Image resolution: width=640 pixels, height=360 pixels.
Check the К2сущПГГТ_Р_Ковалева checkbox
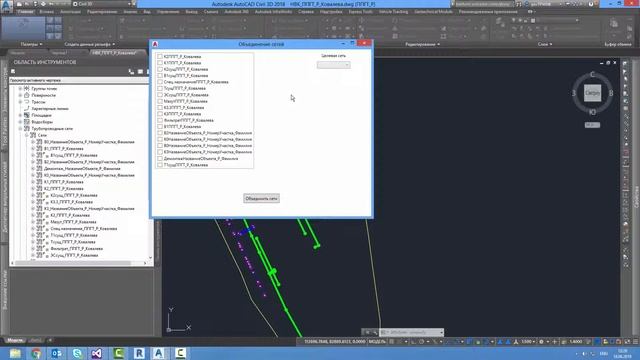coord(160,69)
